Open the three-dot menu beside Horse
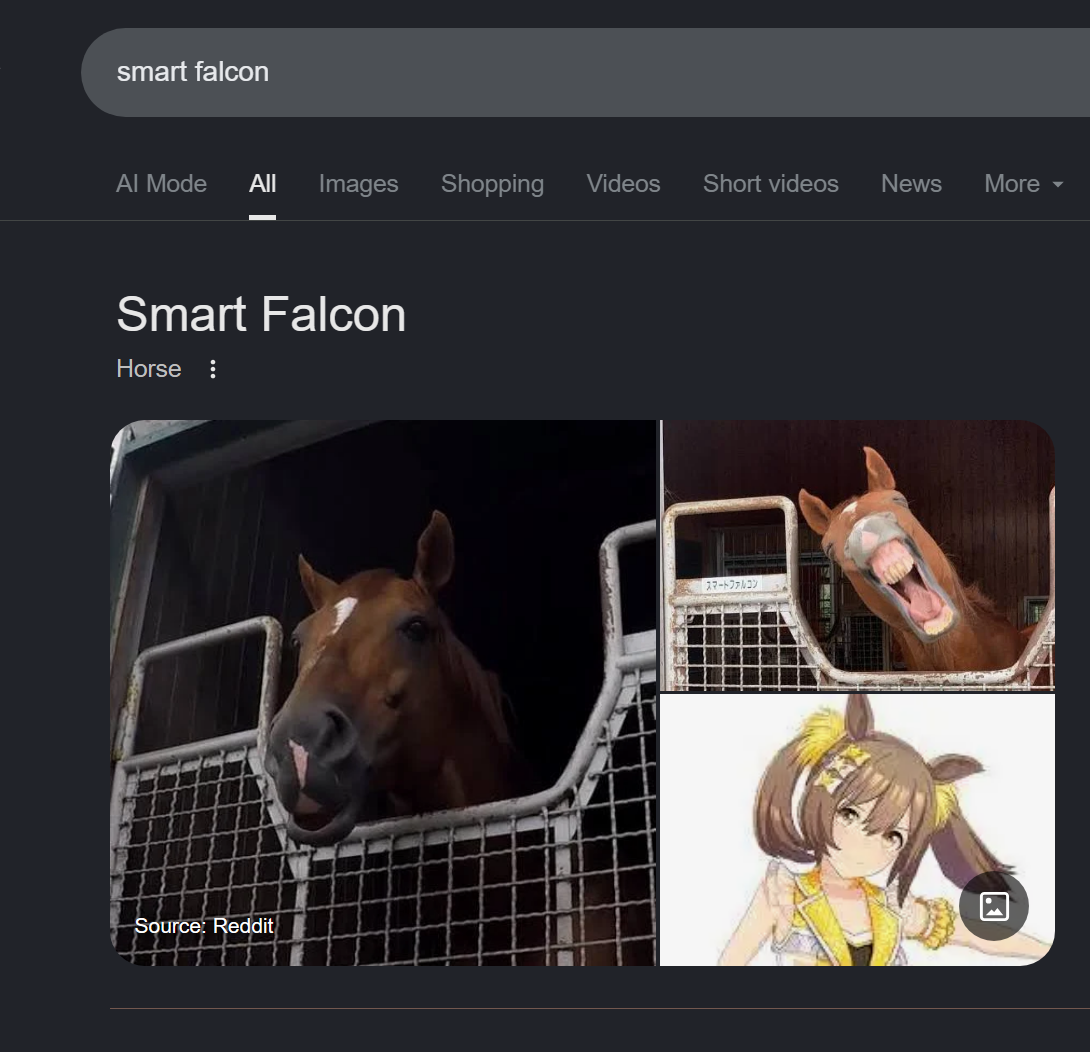The image size is (1090, 1052). 213,369
